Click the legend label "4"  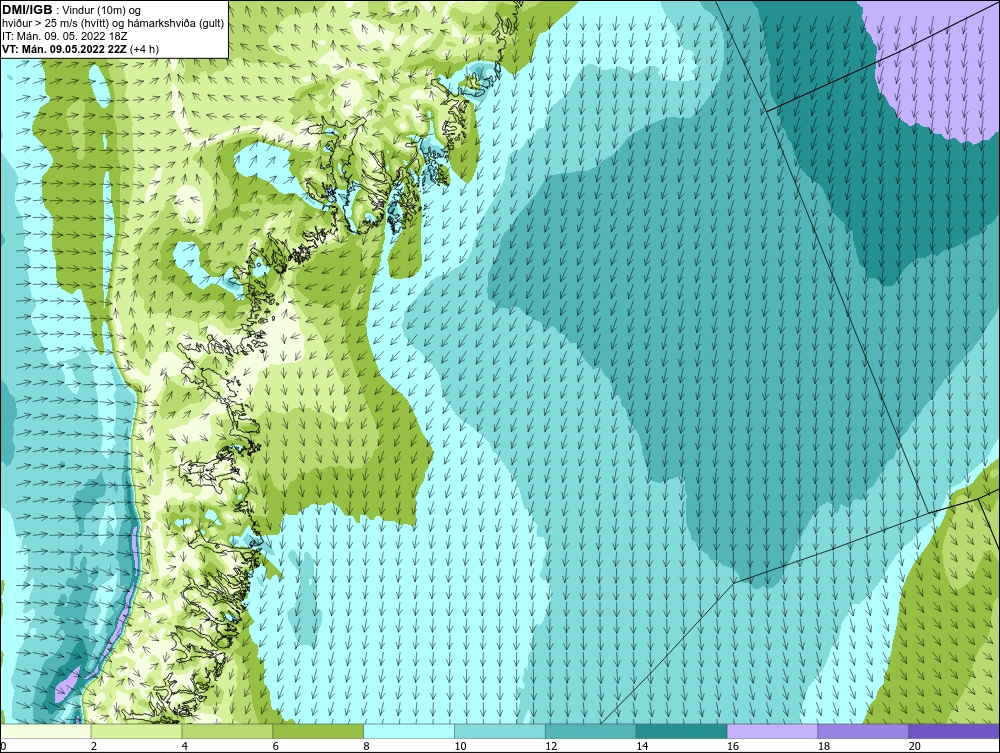[x=184, y=746]
